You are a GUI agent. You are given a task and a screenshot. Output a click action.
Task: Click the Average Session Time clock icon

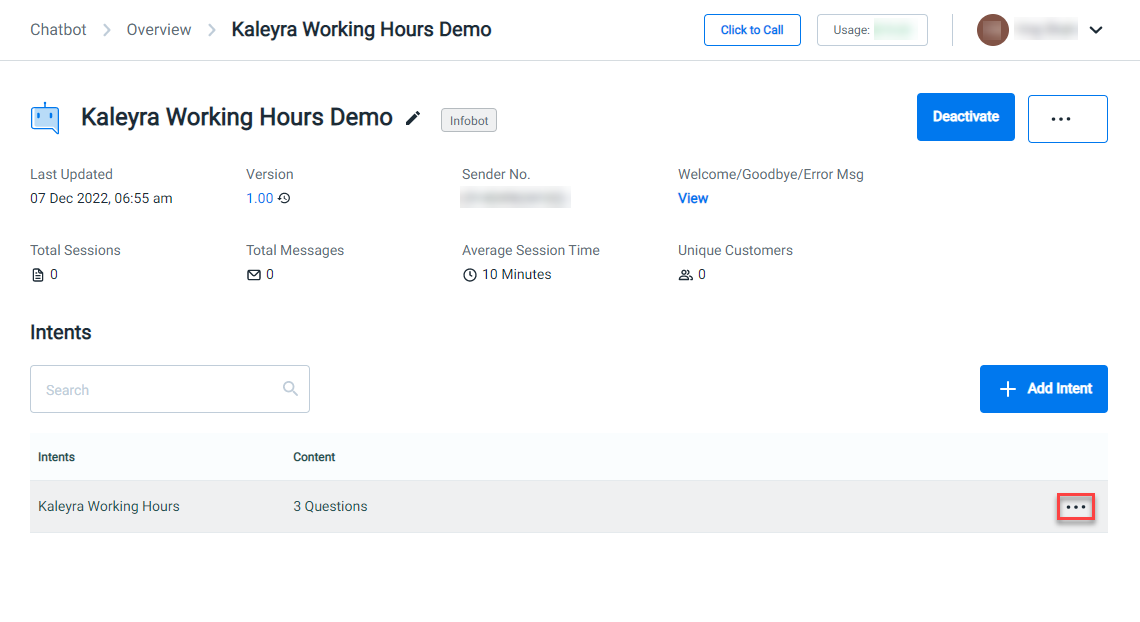pos(470,275)
